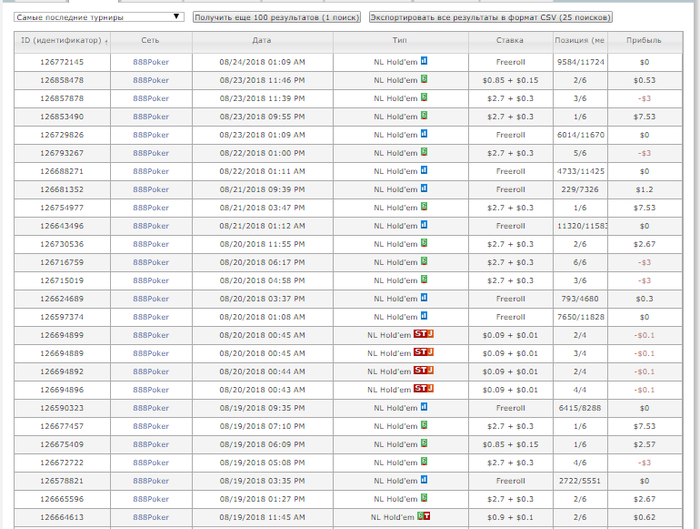The image size is (700, 529).
Task: Sort by the Позиция column header
Action: pos(580,41)
